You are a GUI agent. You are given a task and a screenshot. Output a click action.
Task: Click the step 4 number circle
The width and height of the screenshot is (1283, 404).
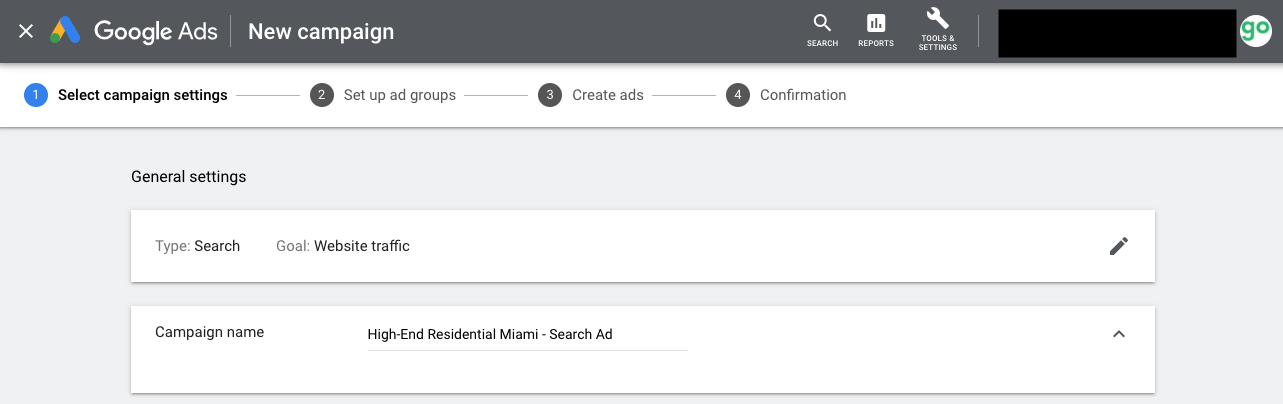point(738,95)
